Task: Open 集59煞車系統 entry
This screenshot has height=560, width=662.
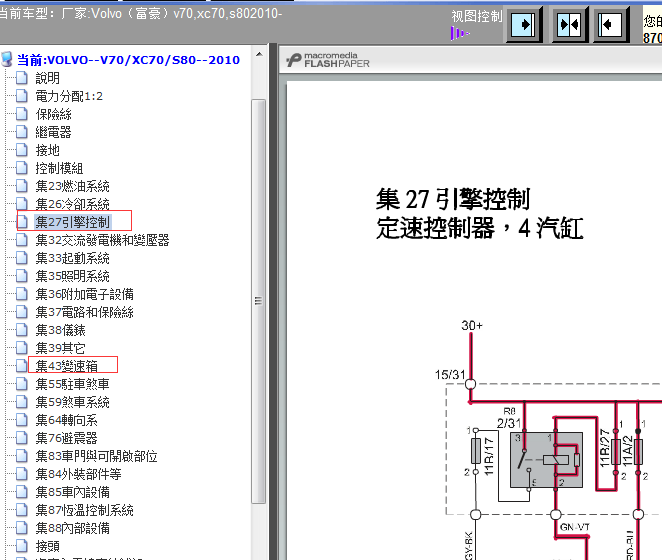Action: coord(72,402)
